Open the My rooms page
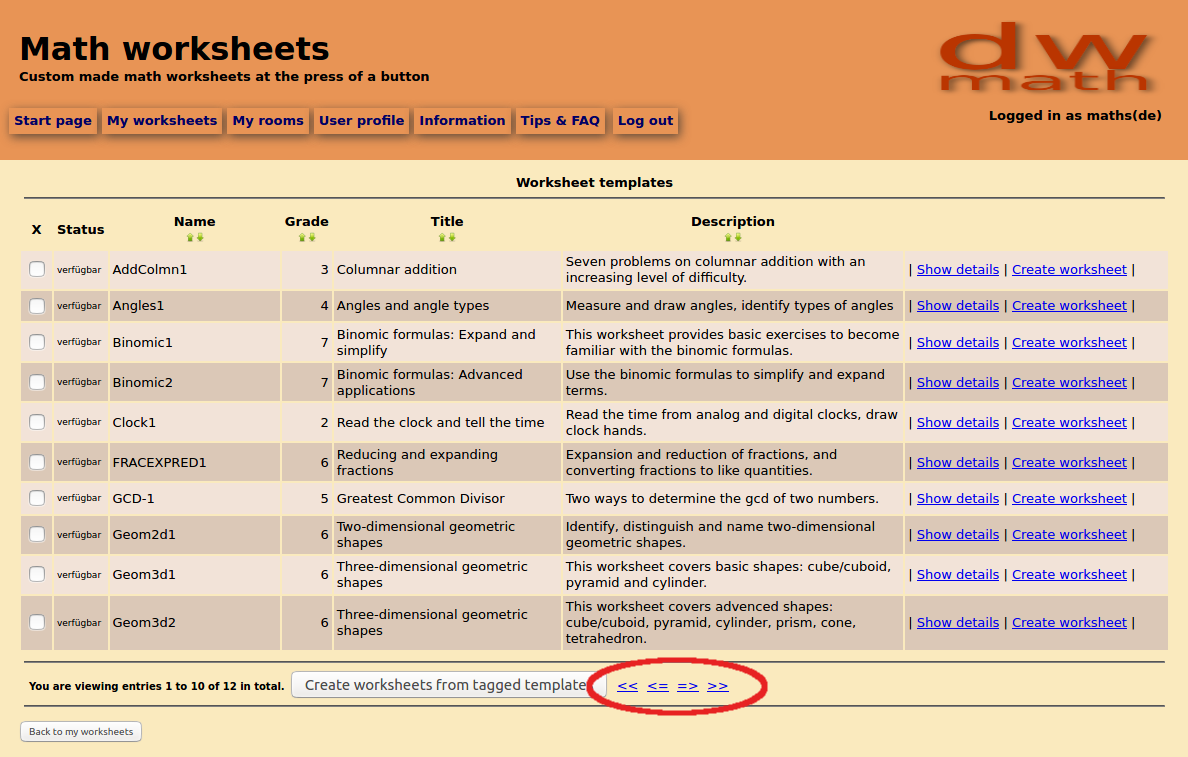Image resolution: width=1188 pixels, height=757 pixels. (x=267, y=120)
